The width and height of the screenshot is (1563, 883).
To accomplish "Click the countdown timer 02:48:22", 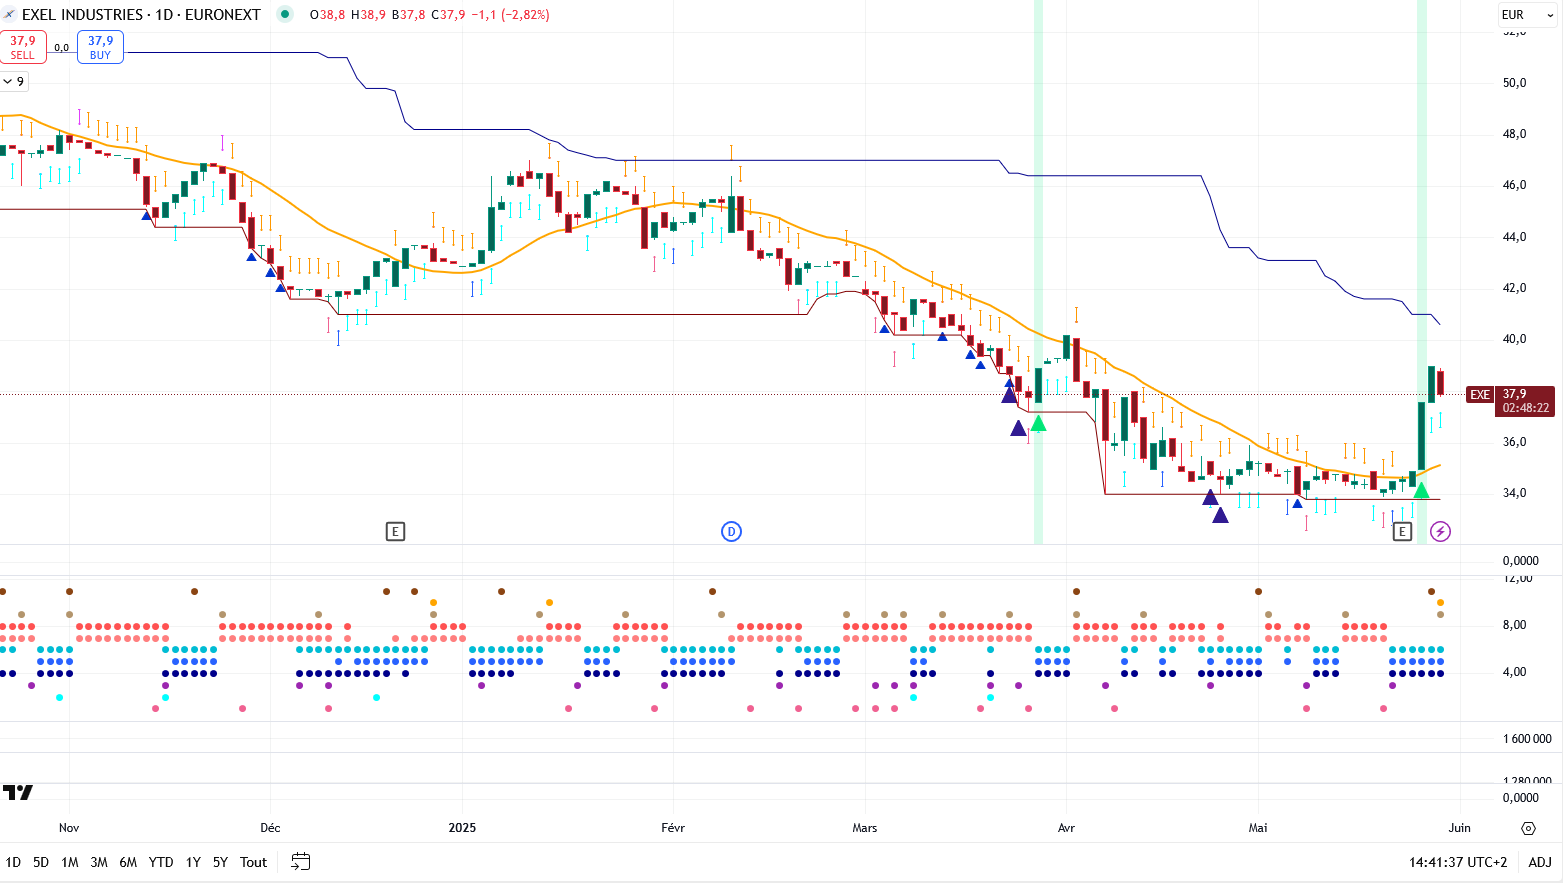I will (1526, 408).
